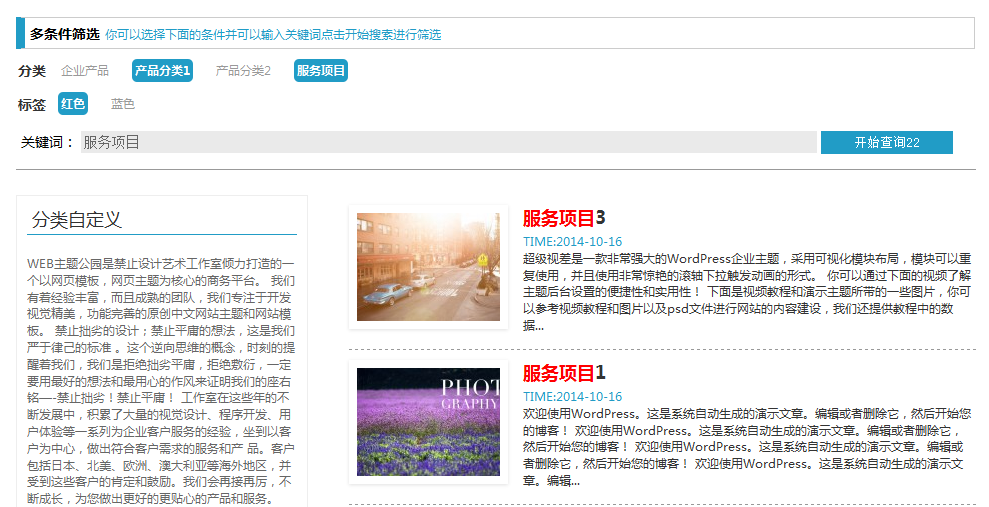Deselect the 产品分类1 category filter
Image resolution: width=989 pixels, height=507 pixels.
pos(162,71)
